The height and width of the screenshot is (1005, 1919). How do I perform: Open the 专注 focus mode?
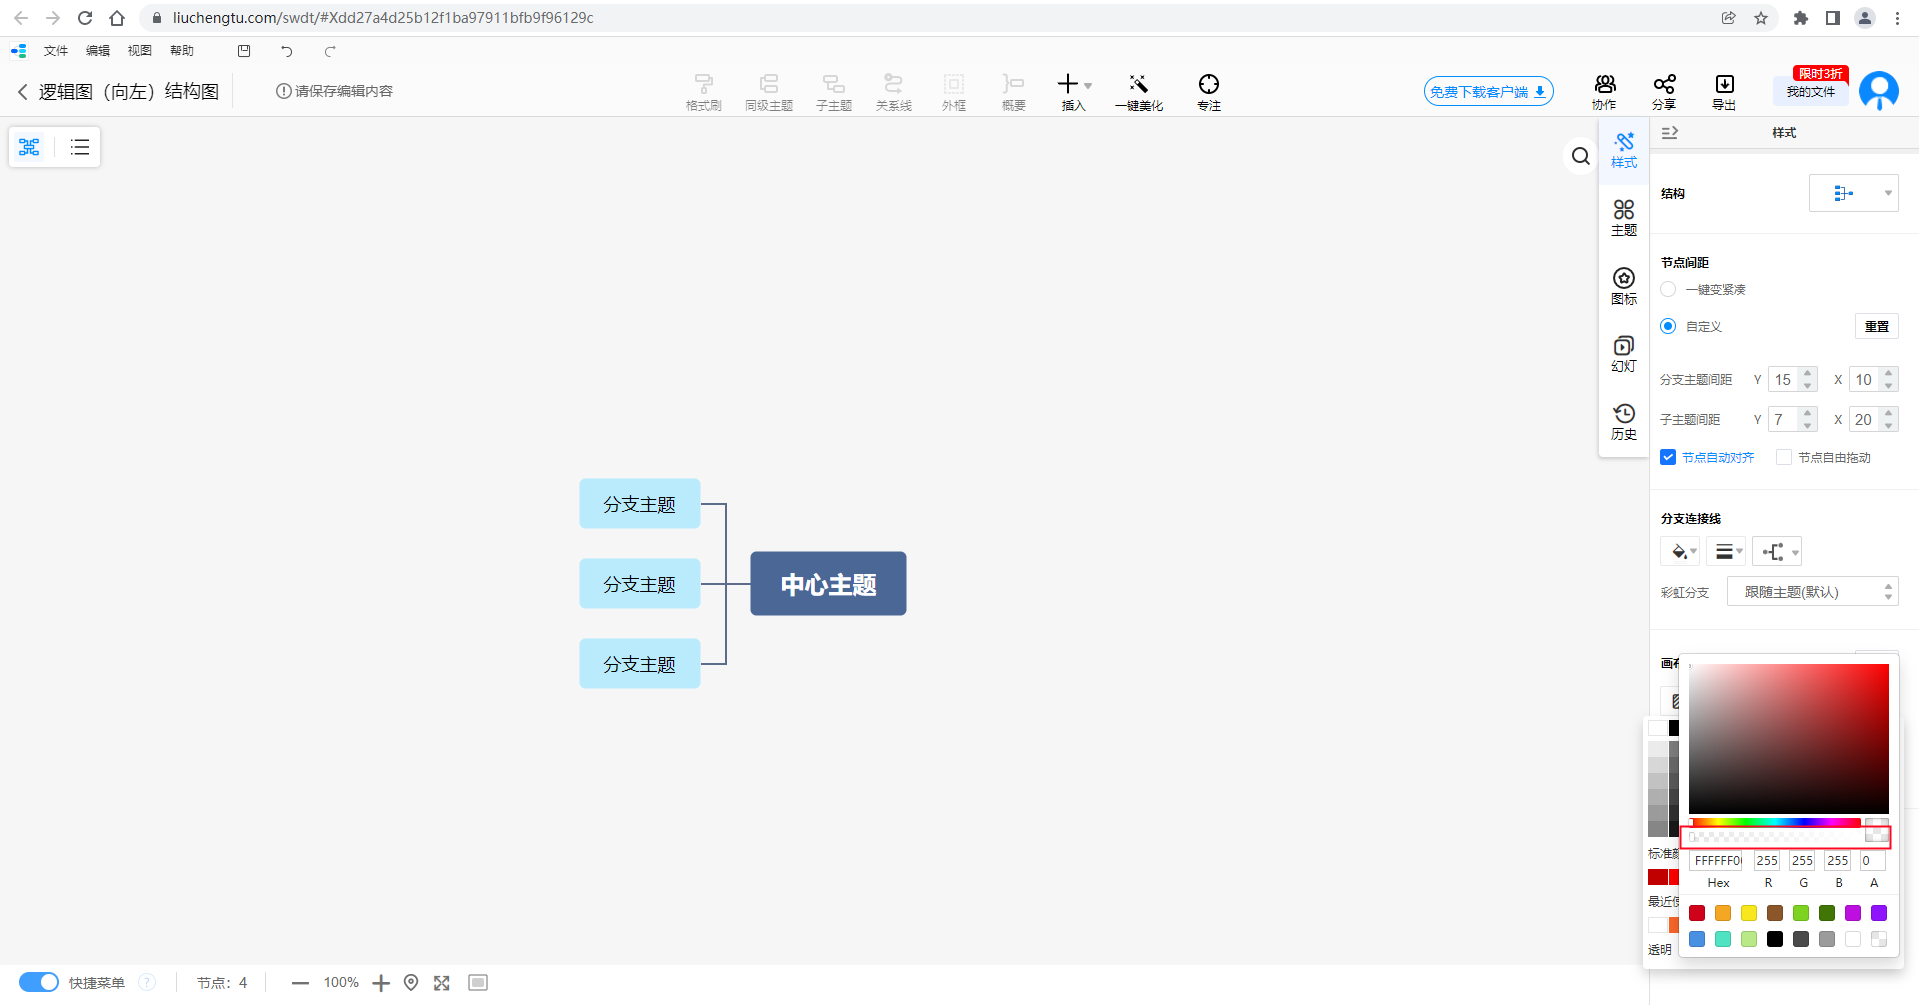tap(1208, 90)
